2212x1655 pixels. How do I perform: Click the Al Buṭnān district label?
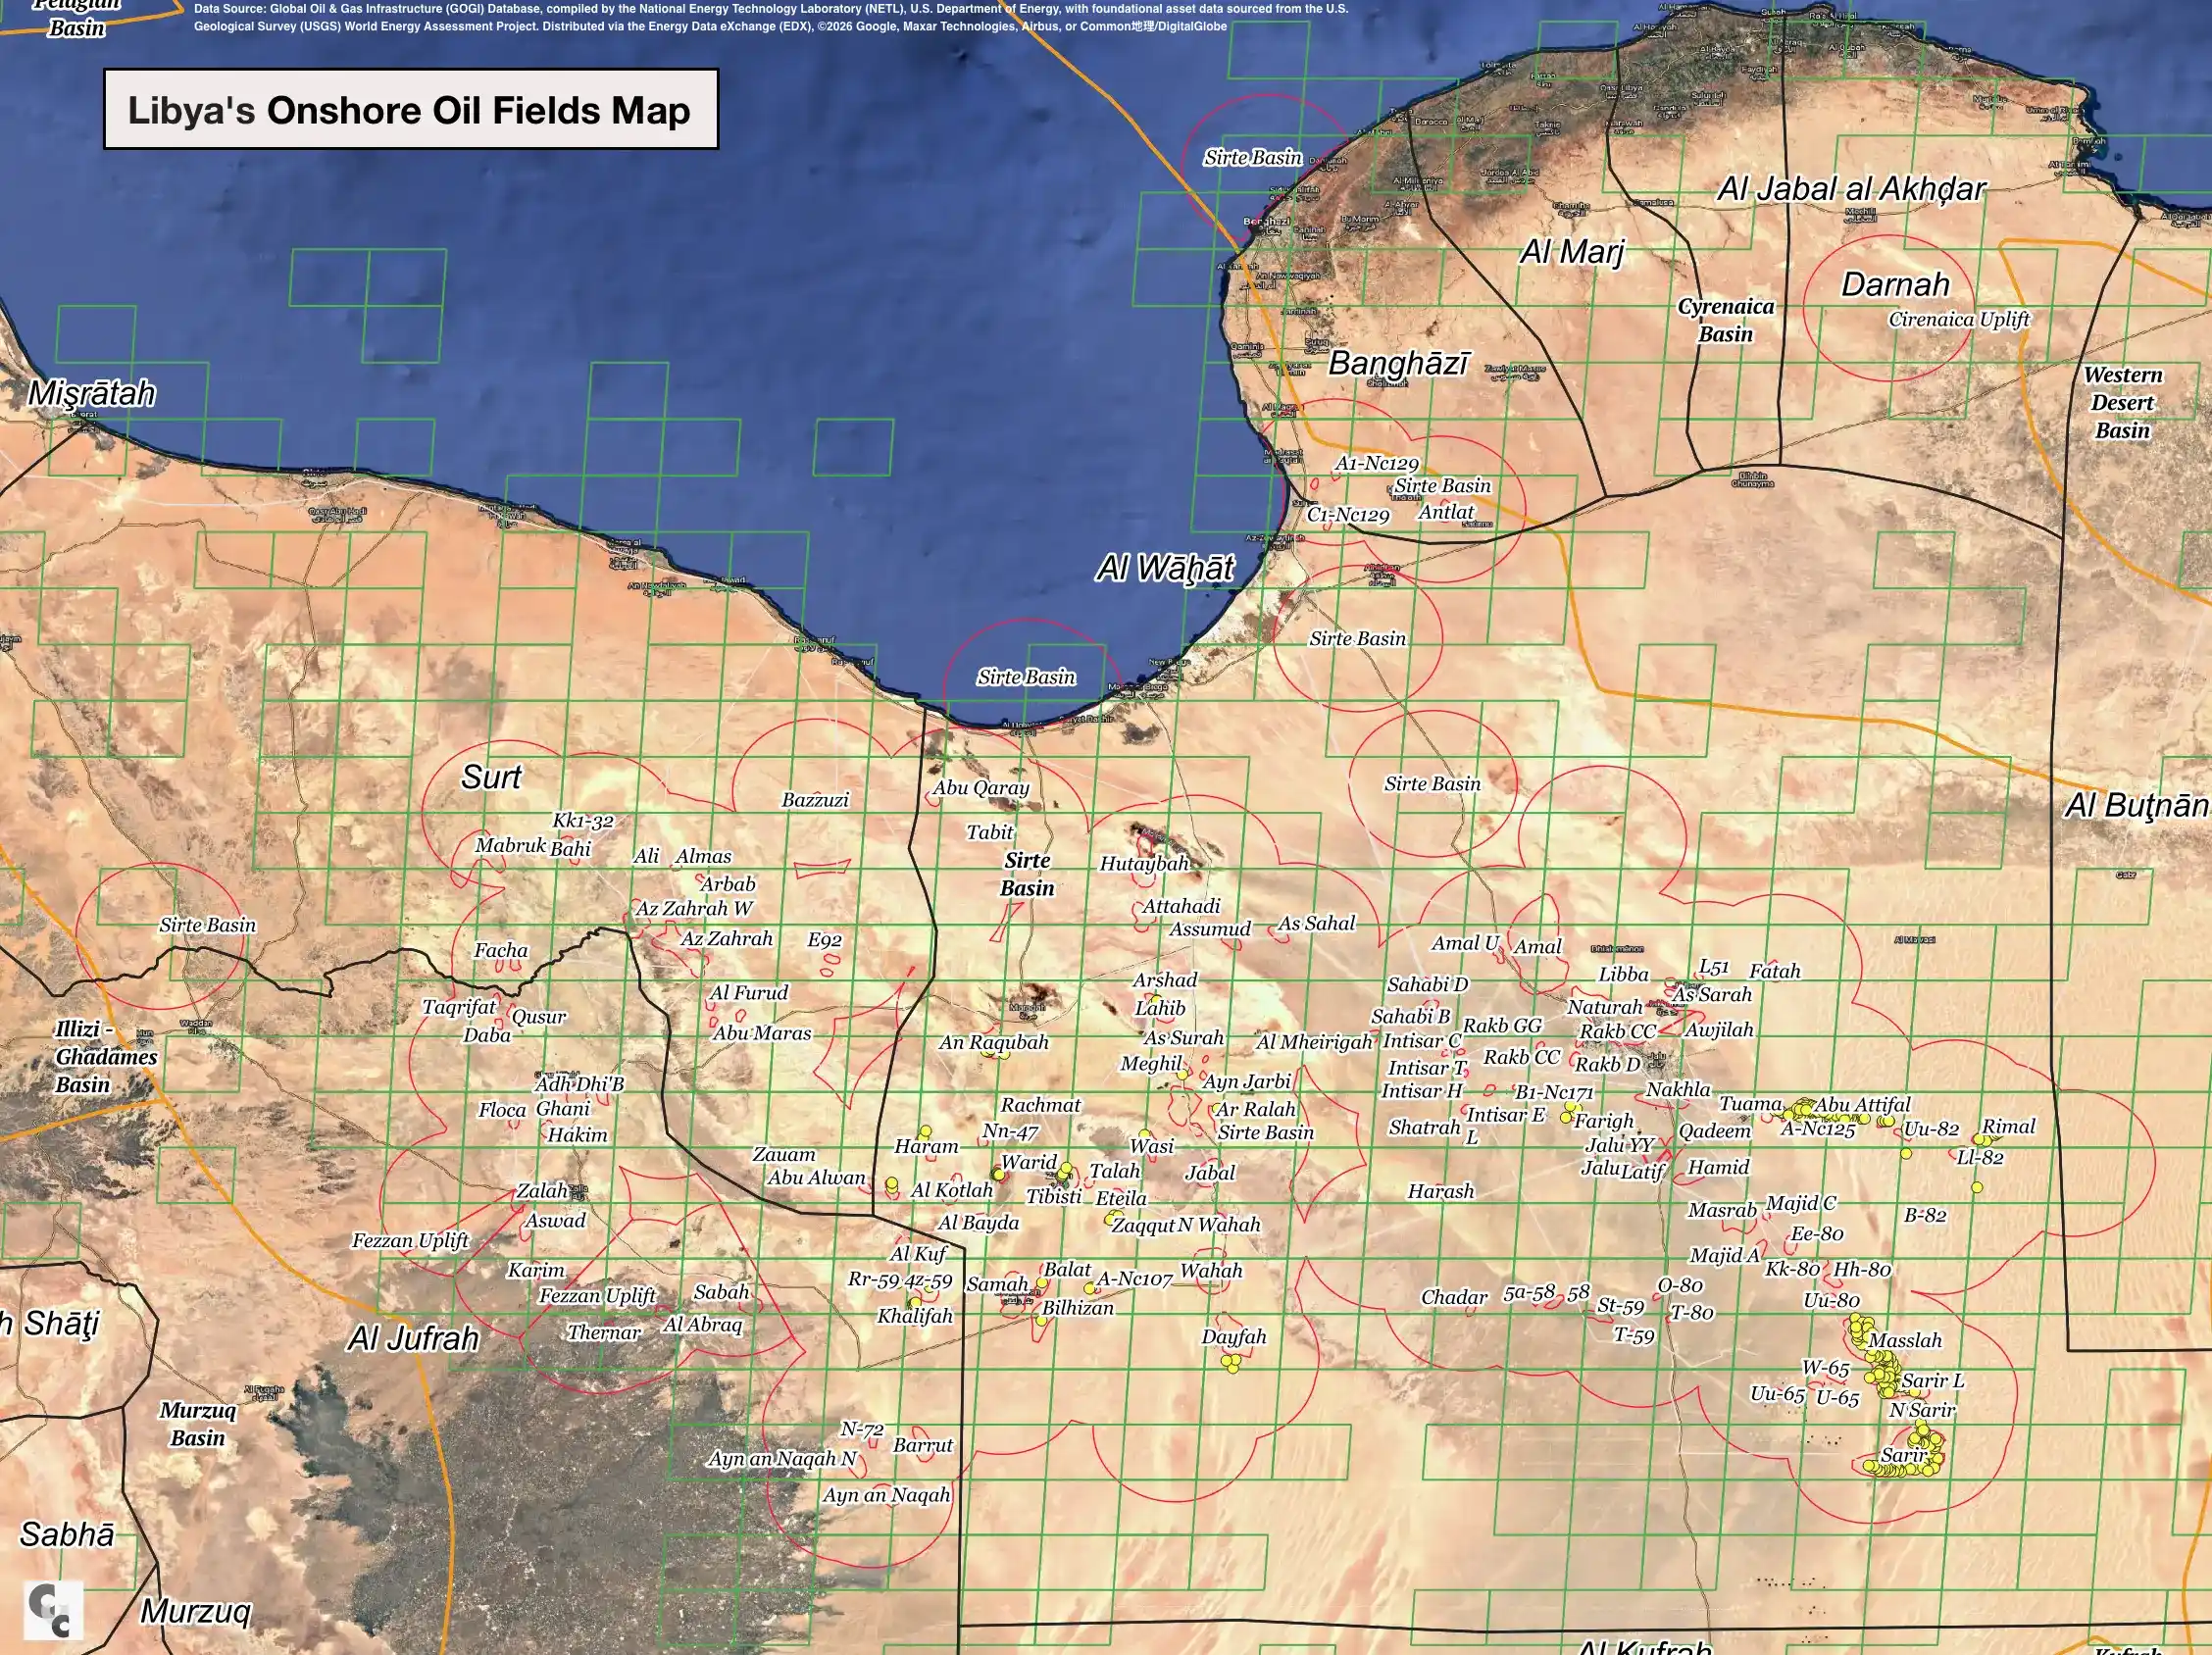click(x=2137, y=805)
